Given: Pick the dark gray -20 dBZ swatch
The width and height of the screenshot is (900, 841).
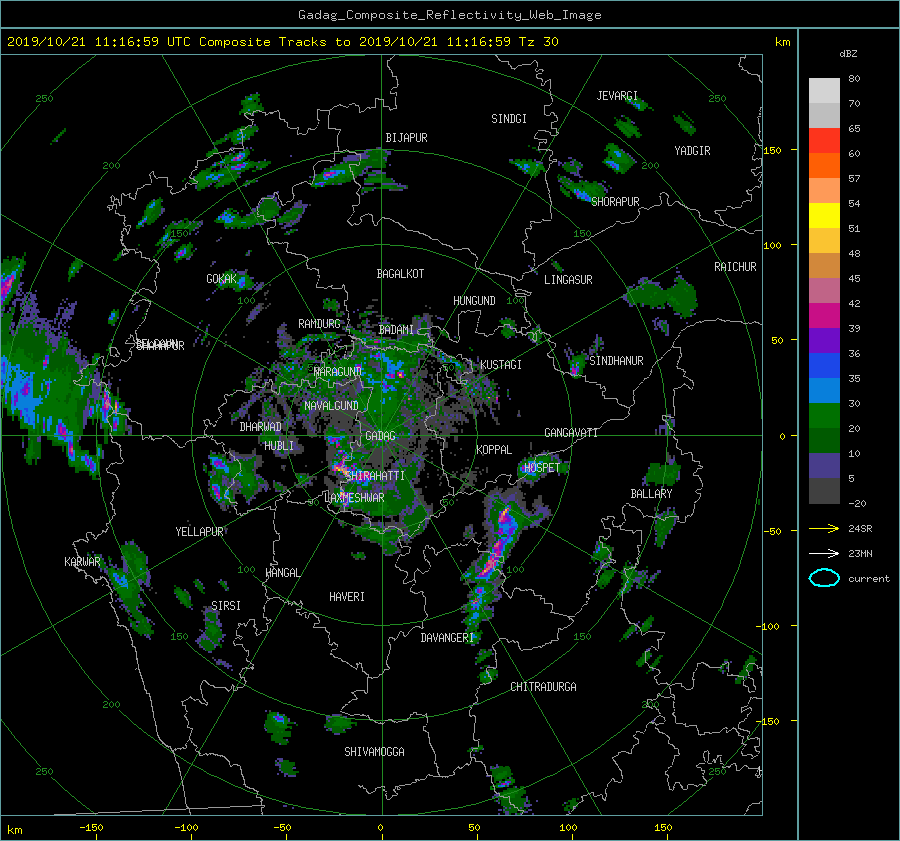Looking at the screenshot, I should tap(824, 491).
